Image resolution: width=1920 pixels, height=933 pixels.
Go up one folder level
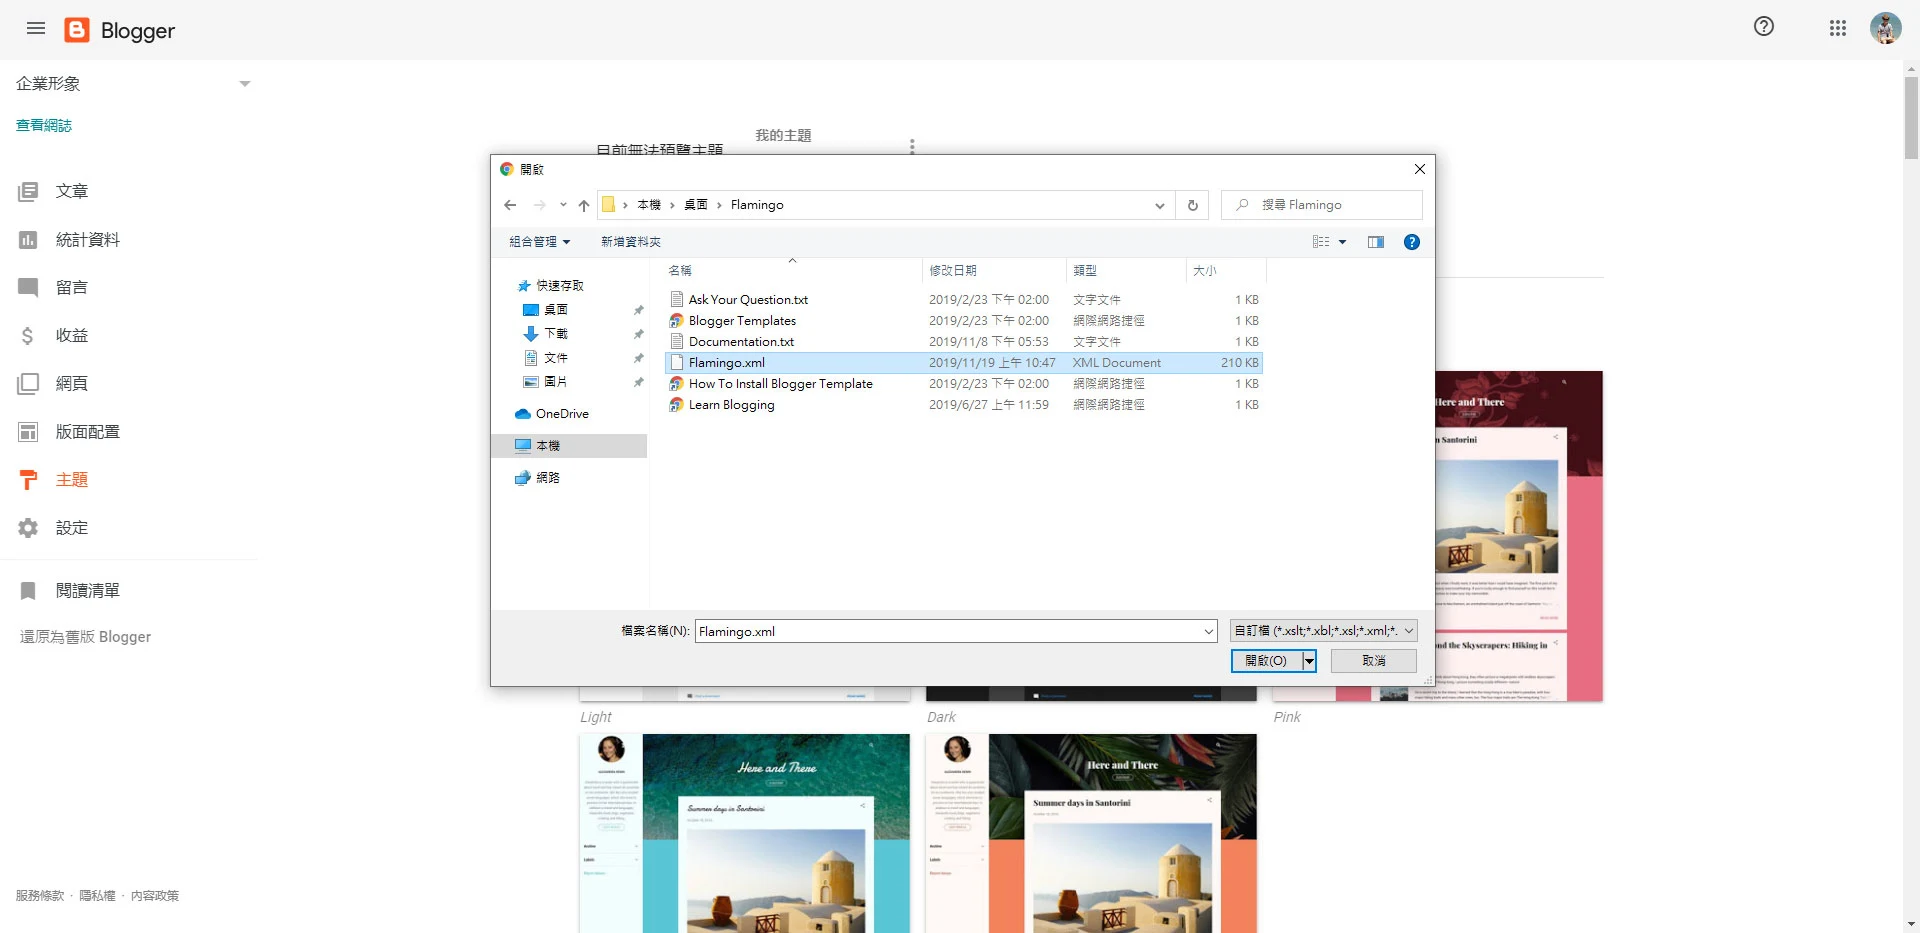(x=584, y=205)
